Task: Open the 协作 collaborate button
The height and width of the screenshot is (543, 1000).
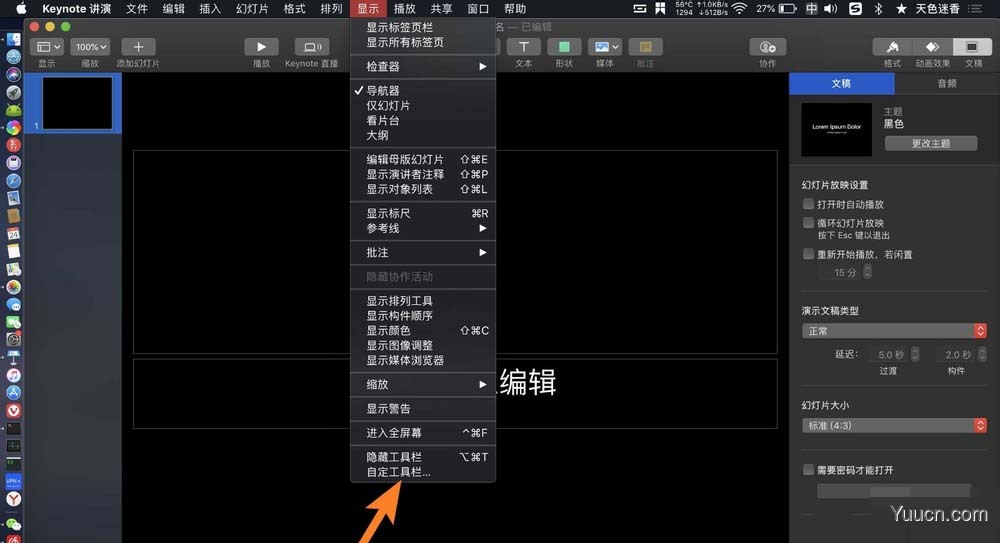Action: (x=767, y=47)
